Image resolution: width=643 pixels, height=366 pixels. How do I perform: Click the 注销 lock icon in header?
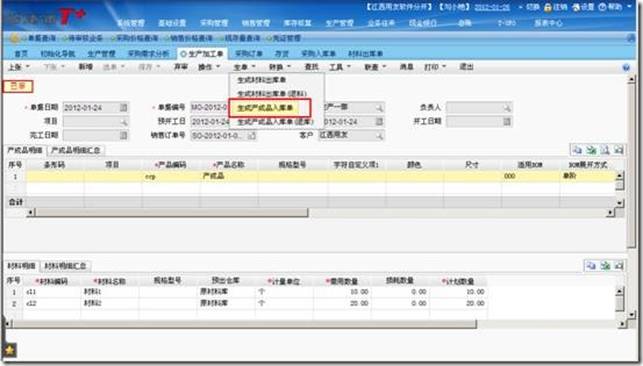click(548, 7)
